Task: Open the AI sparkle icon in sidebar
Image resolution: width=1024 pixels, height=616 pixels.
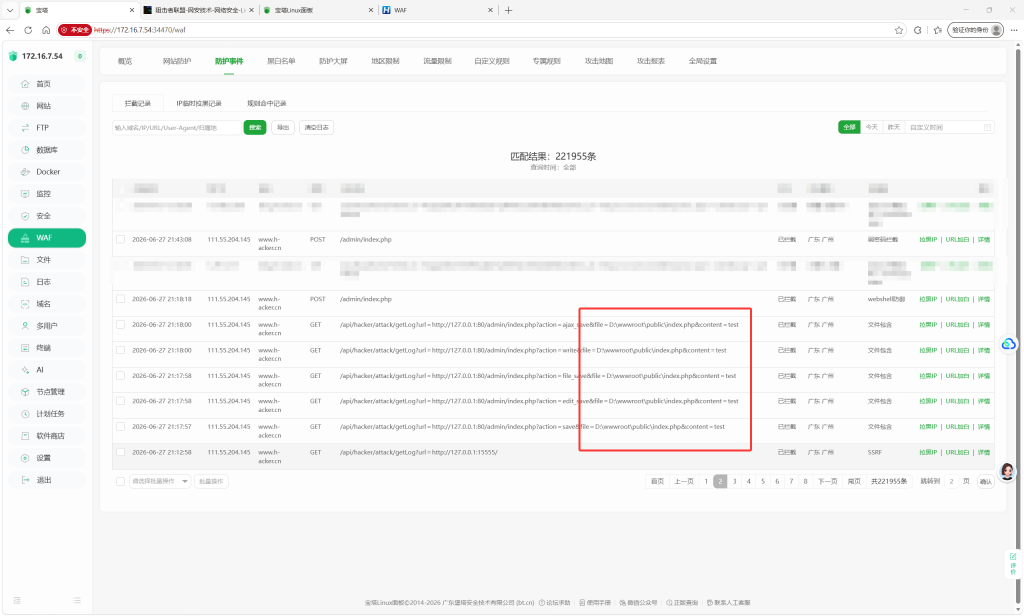Action: point(25,370)
